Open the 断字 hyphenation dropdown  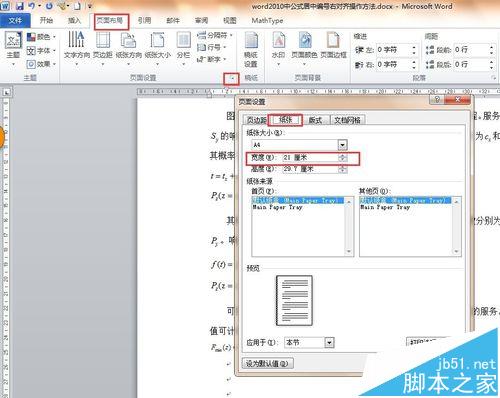[212, 59]
